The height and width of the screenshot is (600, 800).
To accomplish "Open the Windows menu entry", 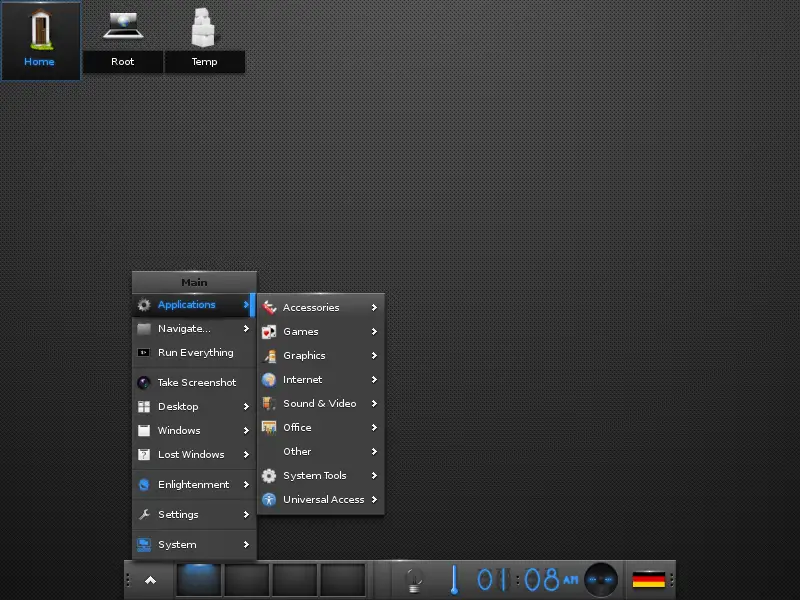I will [194, 431].
